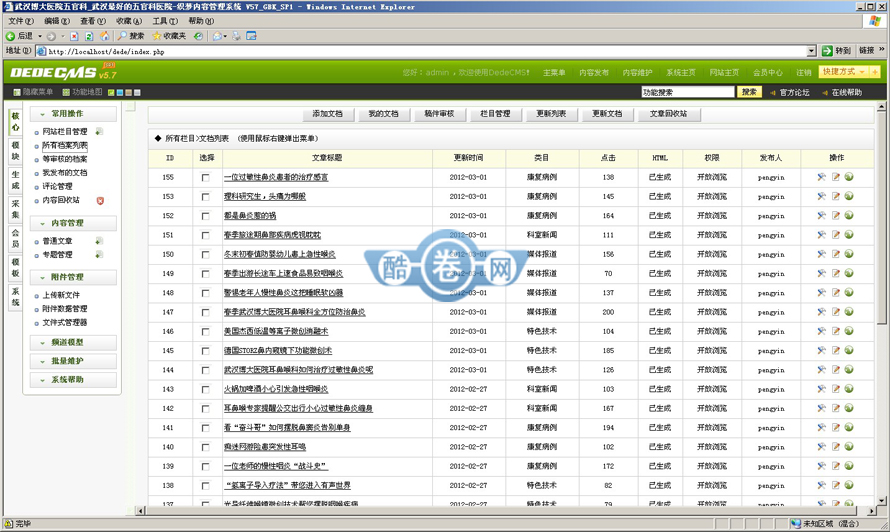Click the IE Back arrow icon
Image resolution: width=890 pixels, height=532 pixels.
click(10, 36)
